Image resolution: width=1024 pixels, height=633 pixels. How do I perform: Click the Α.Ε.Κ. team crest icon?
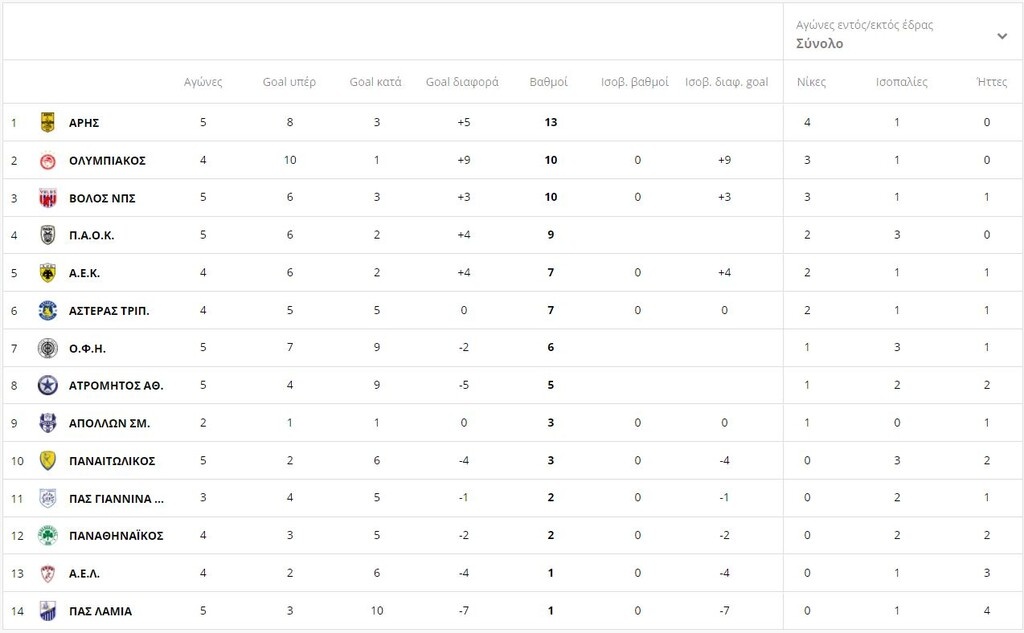(47, 273)
